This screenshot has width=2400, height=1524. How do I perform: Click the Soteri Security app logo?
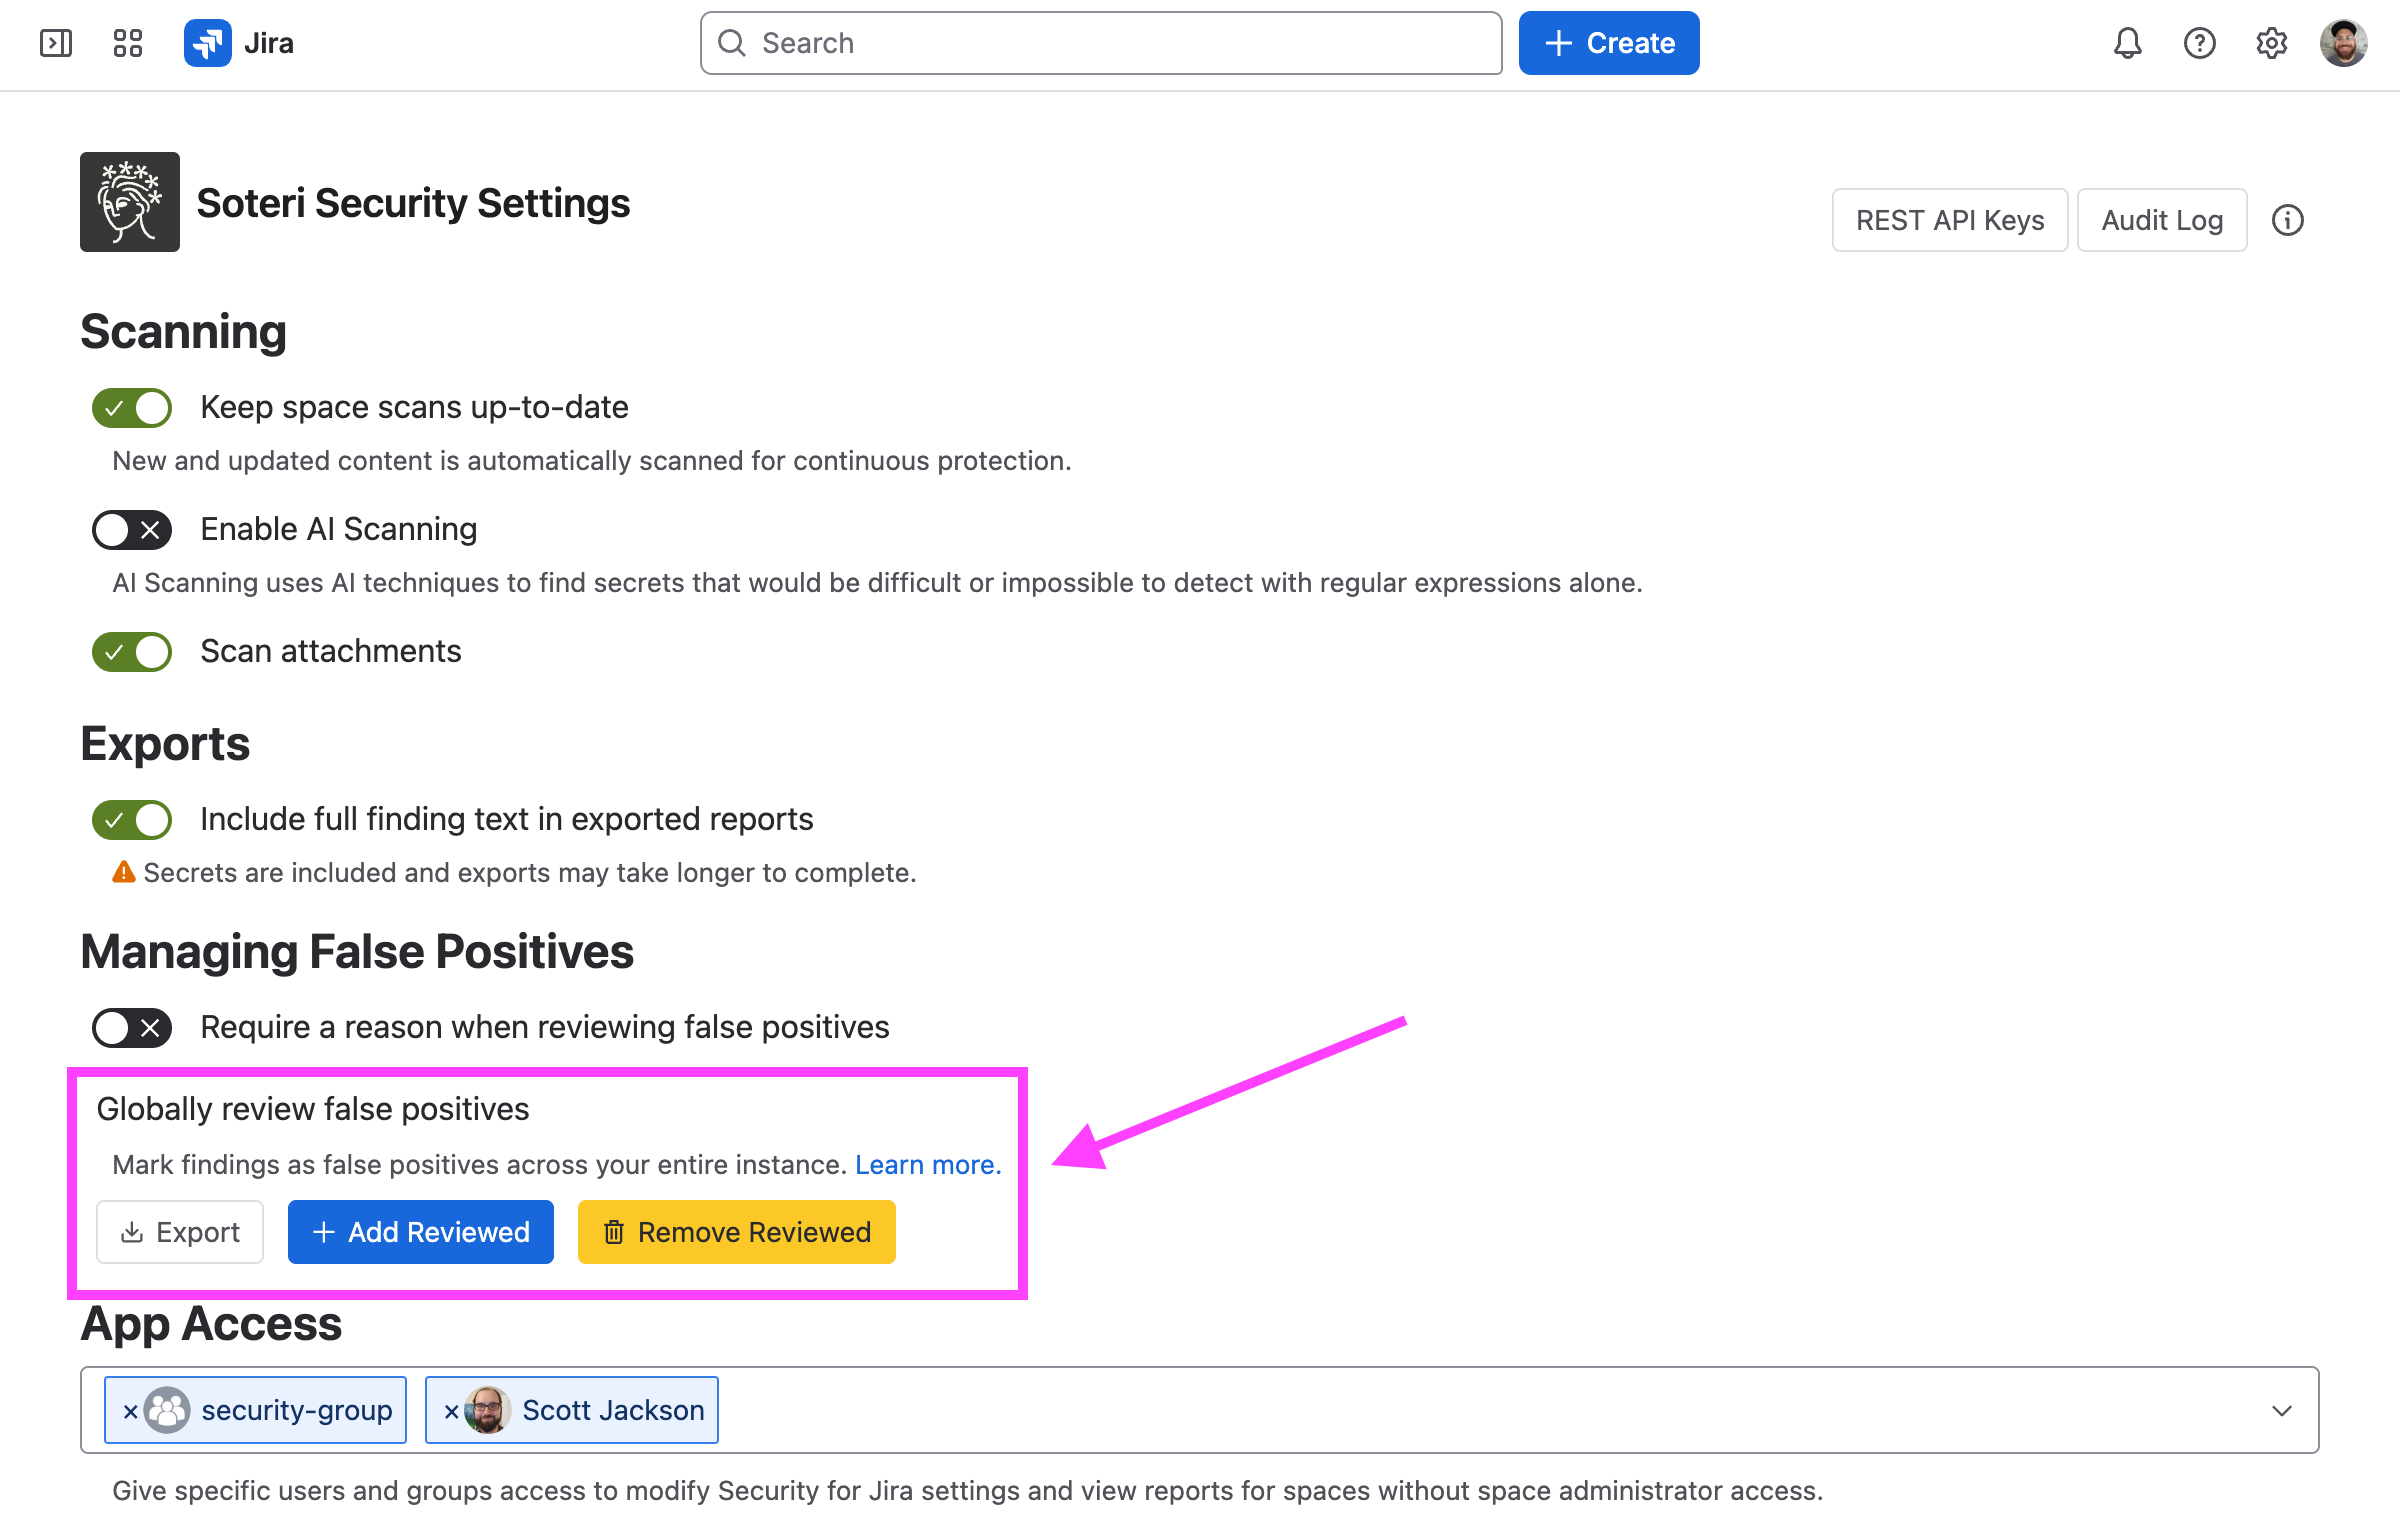pyautogui.click(x=130, y=202)
